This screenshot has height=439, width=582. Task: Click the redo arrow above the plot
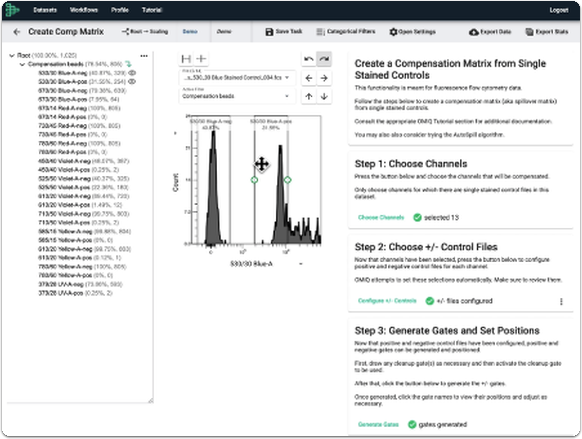tap(324, 59)
